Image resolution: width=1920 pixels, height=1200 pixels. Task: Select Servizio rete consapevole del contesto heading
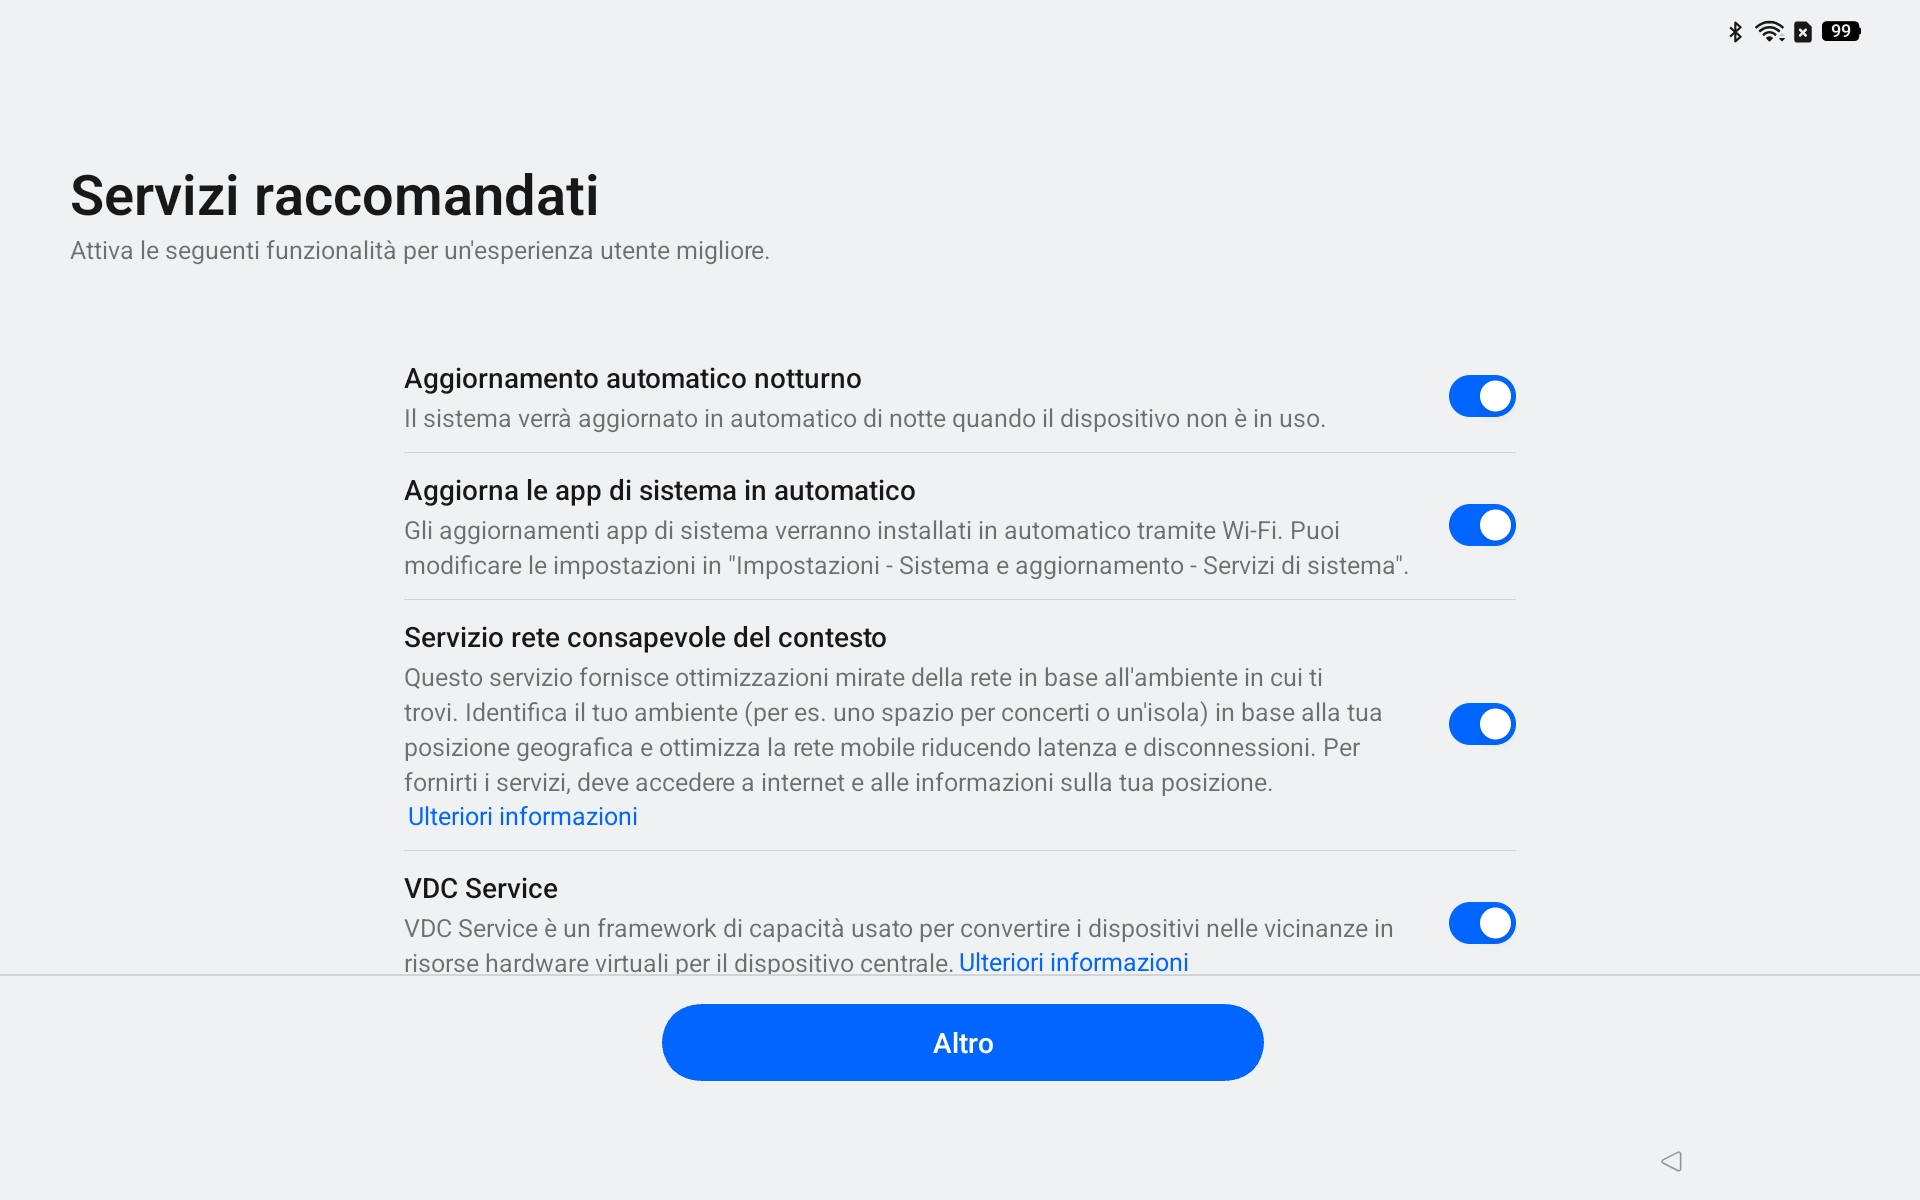(645, 638)
